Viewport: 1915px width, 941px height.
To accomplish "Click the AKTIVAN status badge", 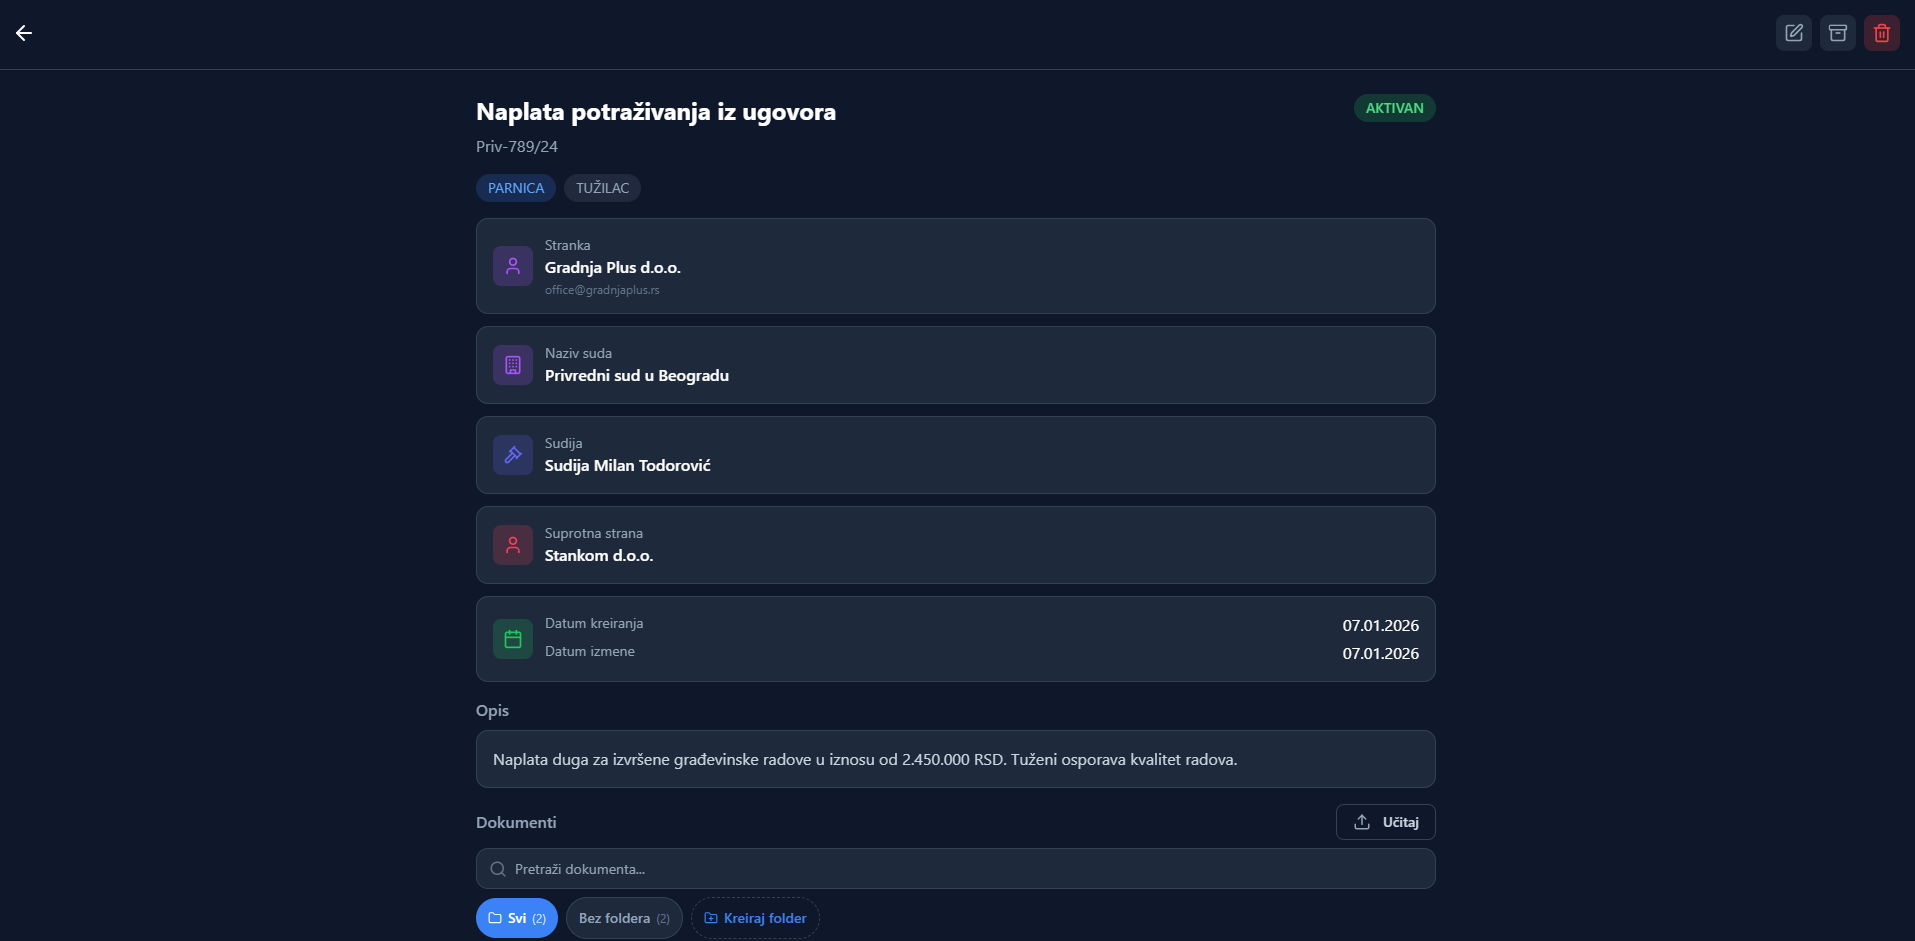I will point(1394,108).
